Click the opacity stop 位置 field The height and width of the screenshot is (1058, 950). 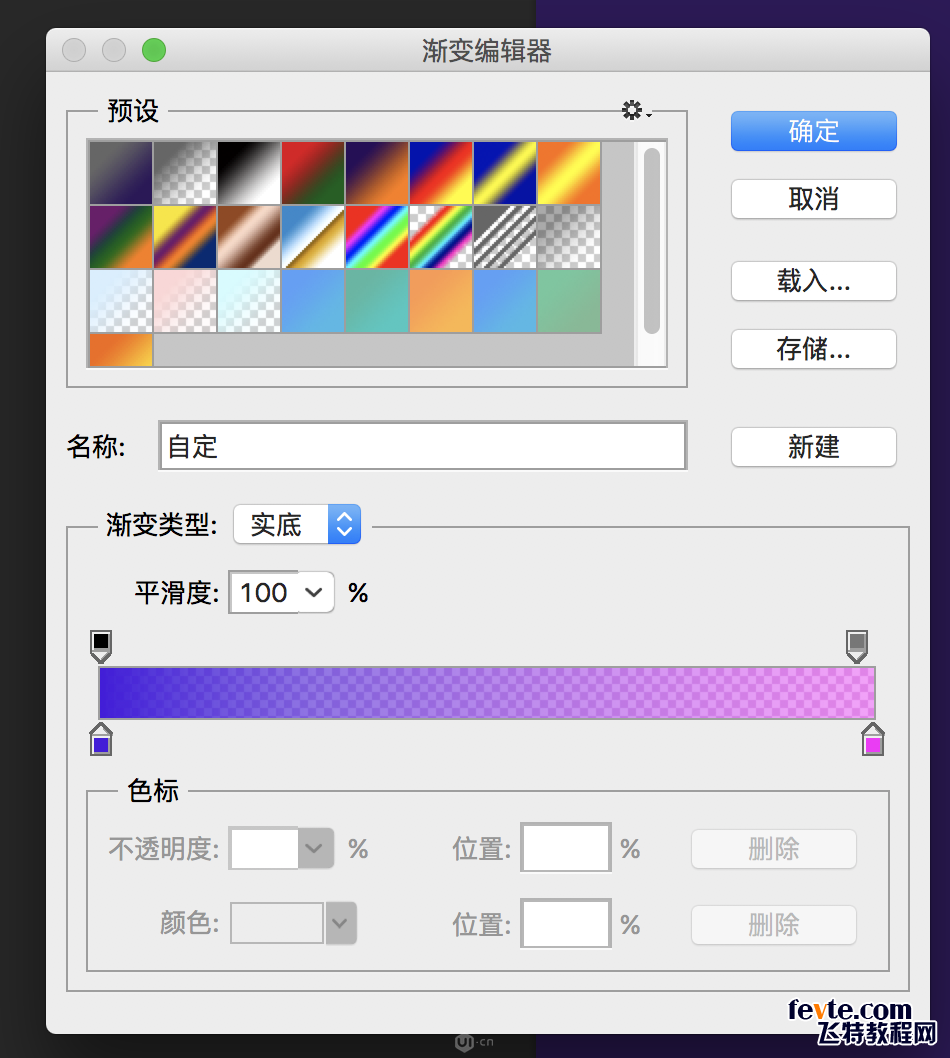click(x=566, y=847)
